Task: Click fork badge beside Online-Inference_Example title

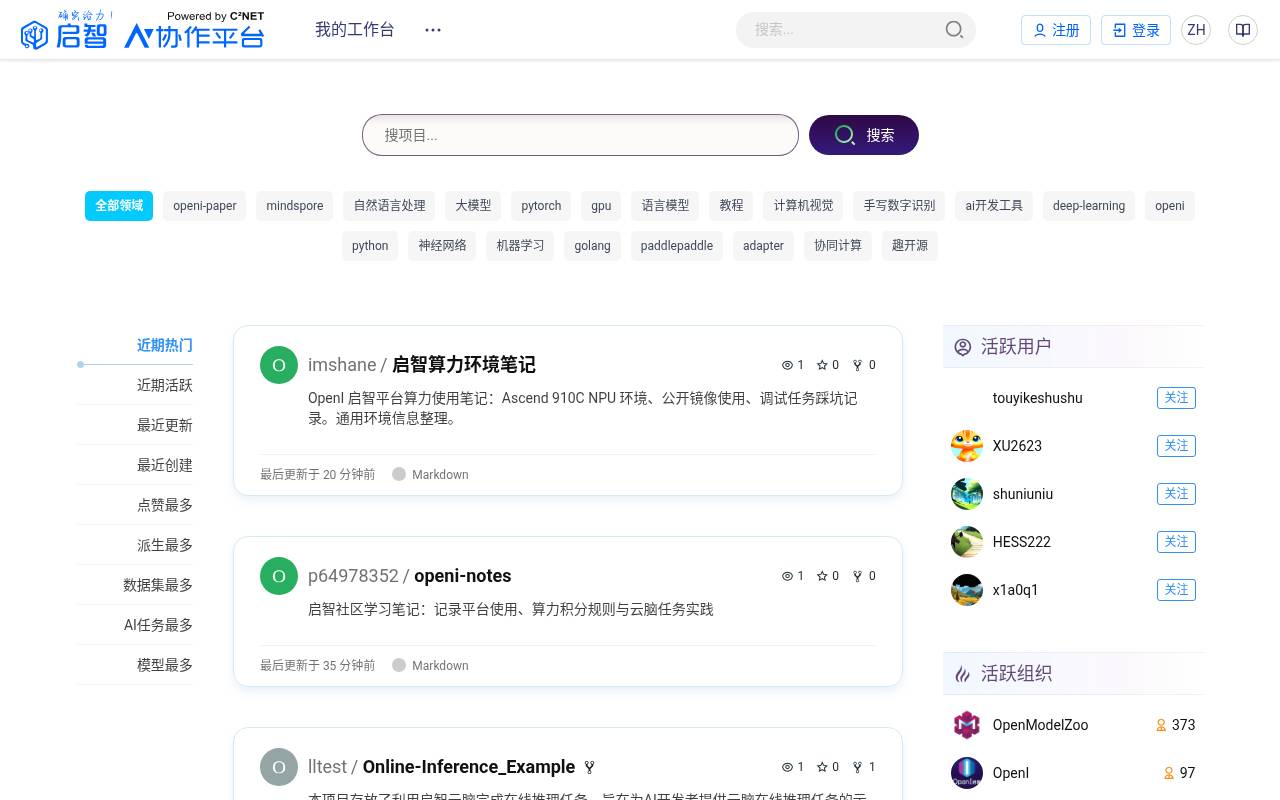Action: [589, 767]
